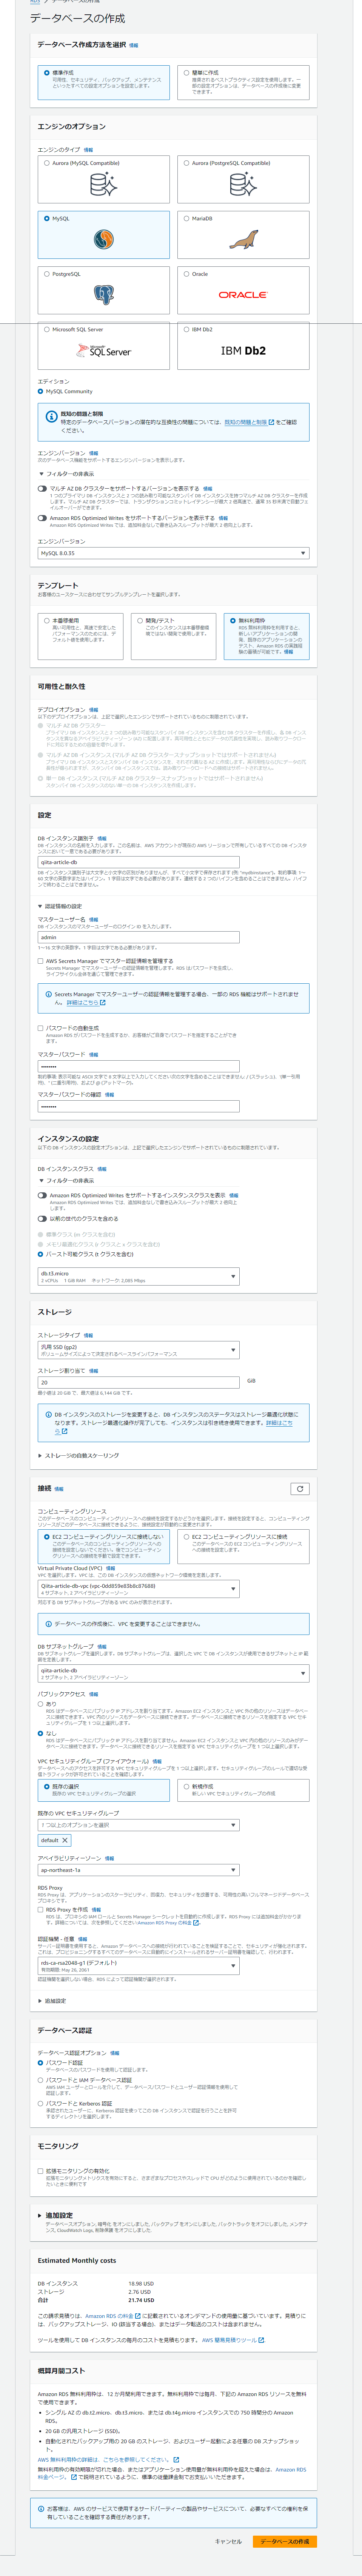The image size is (362, 2576).
Task: Expand the 追加設定 section near the page bottom
Action: click(56, 2215)
